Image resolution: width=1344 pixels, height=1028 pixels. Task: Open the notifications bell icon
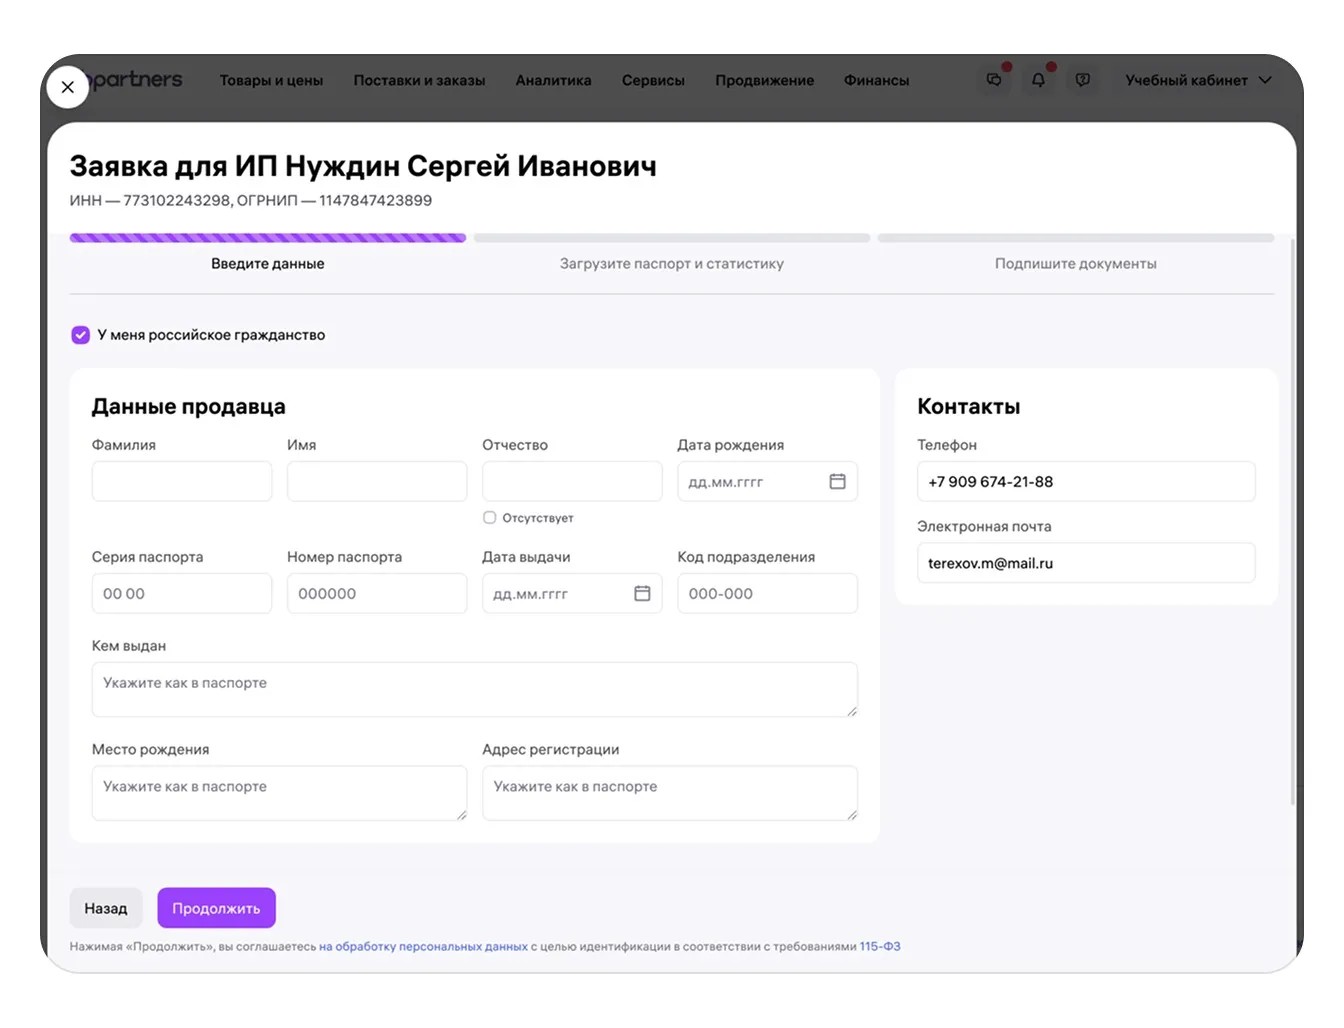(1038, 80)
